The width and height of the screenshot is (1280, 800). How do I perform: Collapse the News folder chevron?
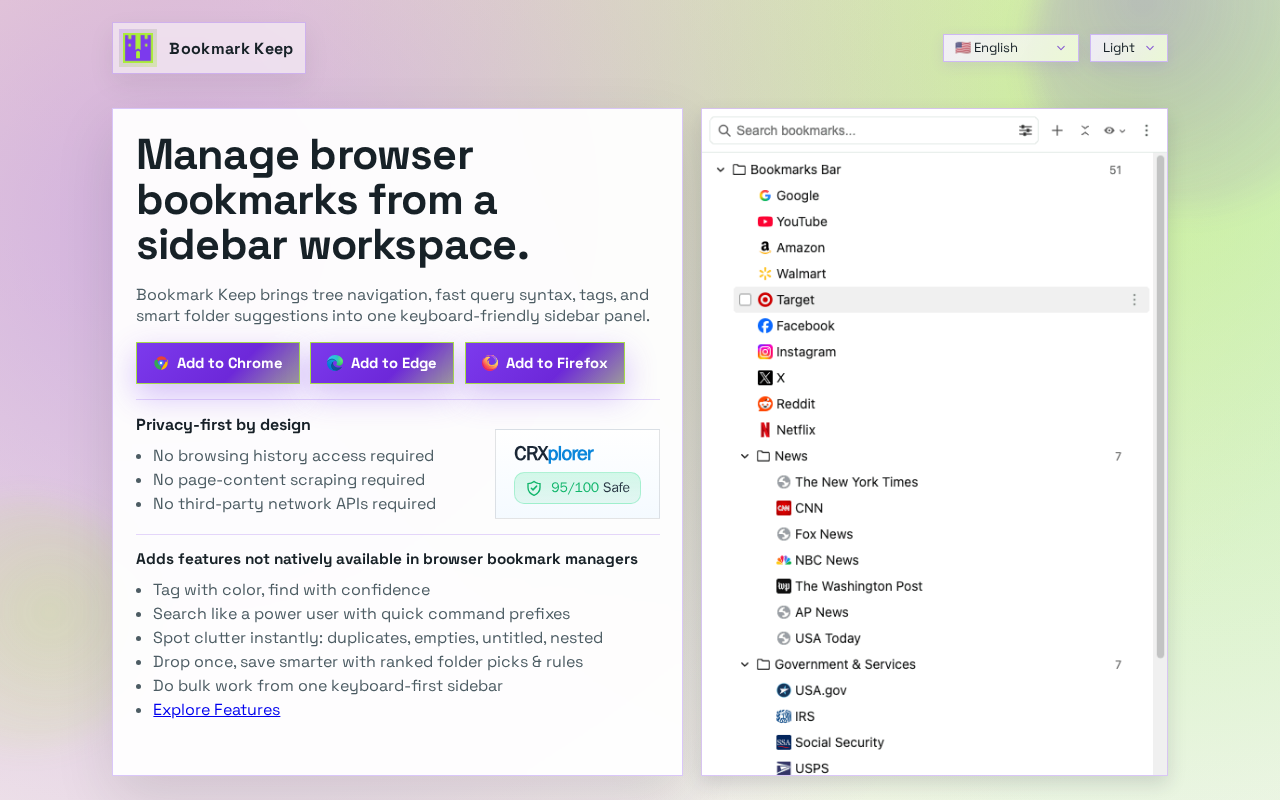click(745, 456)
